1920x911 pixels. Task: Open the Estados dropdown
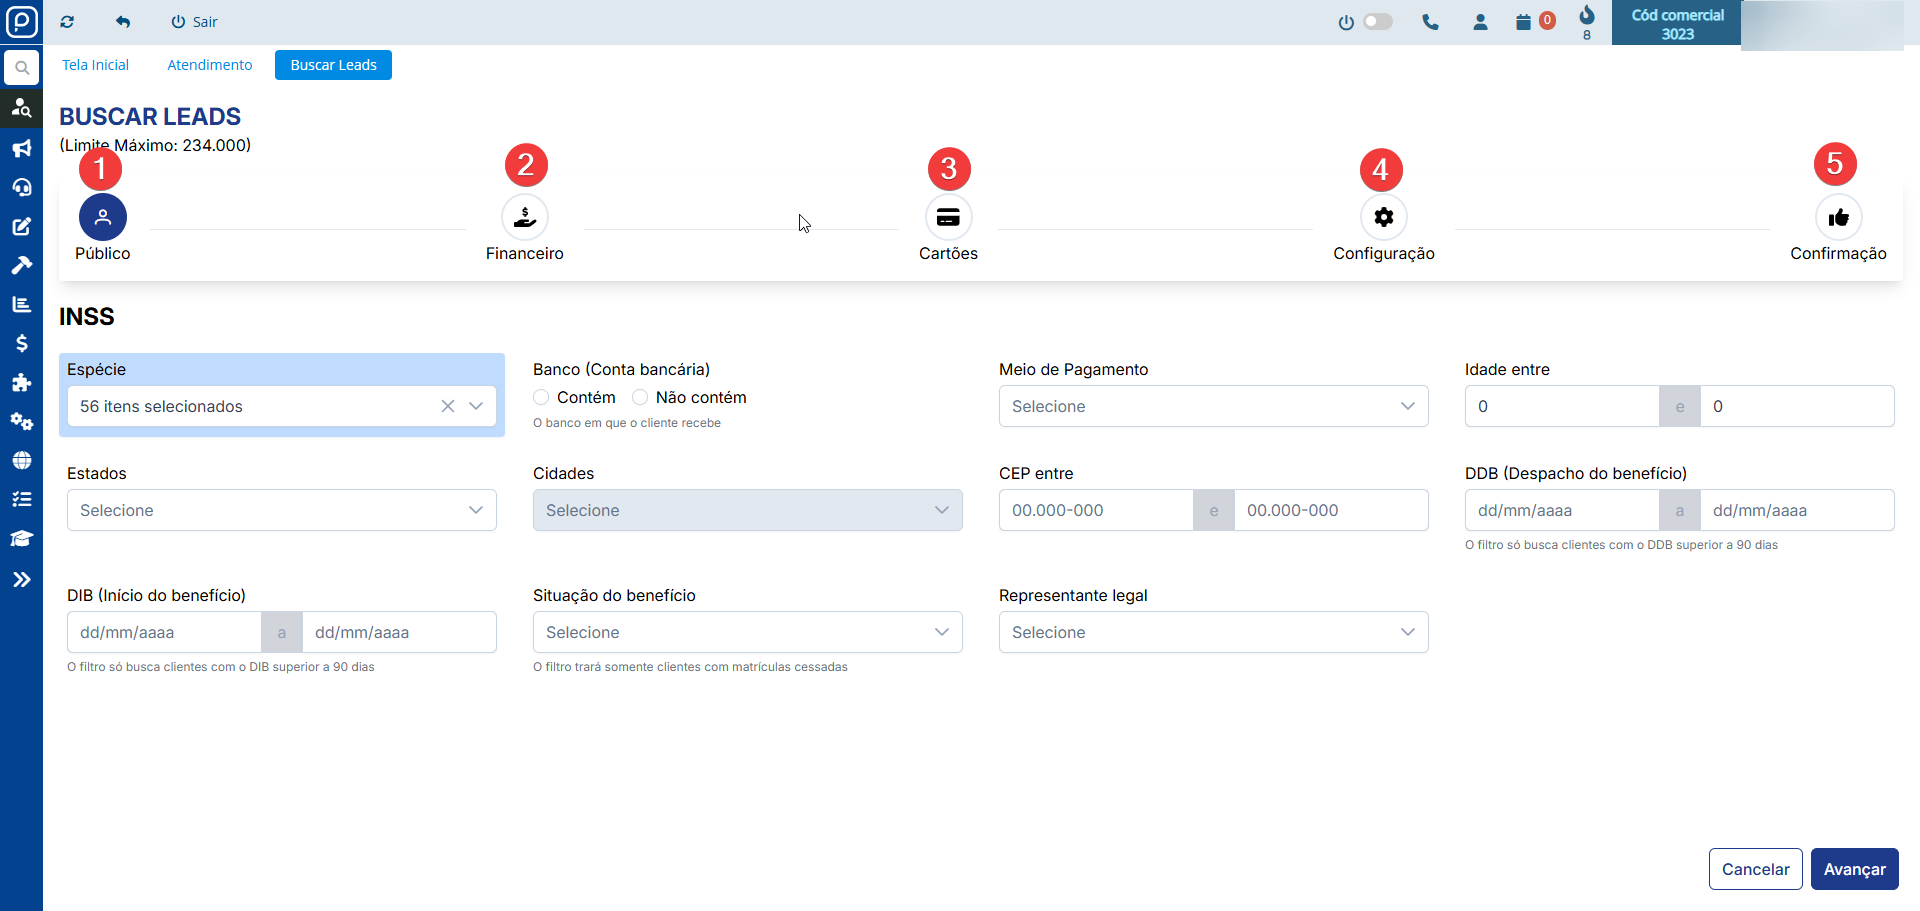[281, 510]
